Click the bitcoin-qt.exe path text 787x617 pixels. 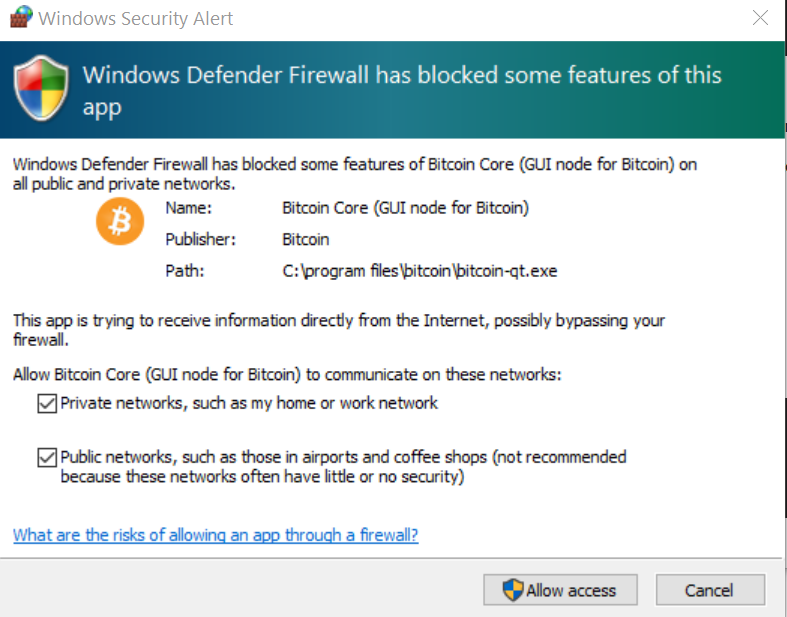pyautogui.click(x=420, y=271)
